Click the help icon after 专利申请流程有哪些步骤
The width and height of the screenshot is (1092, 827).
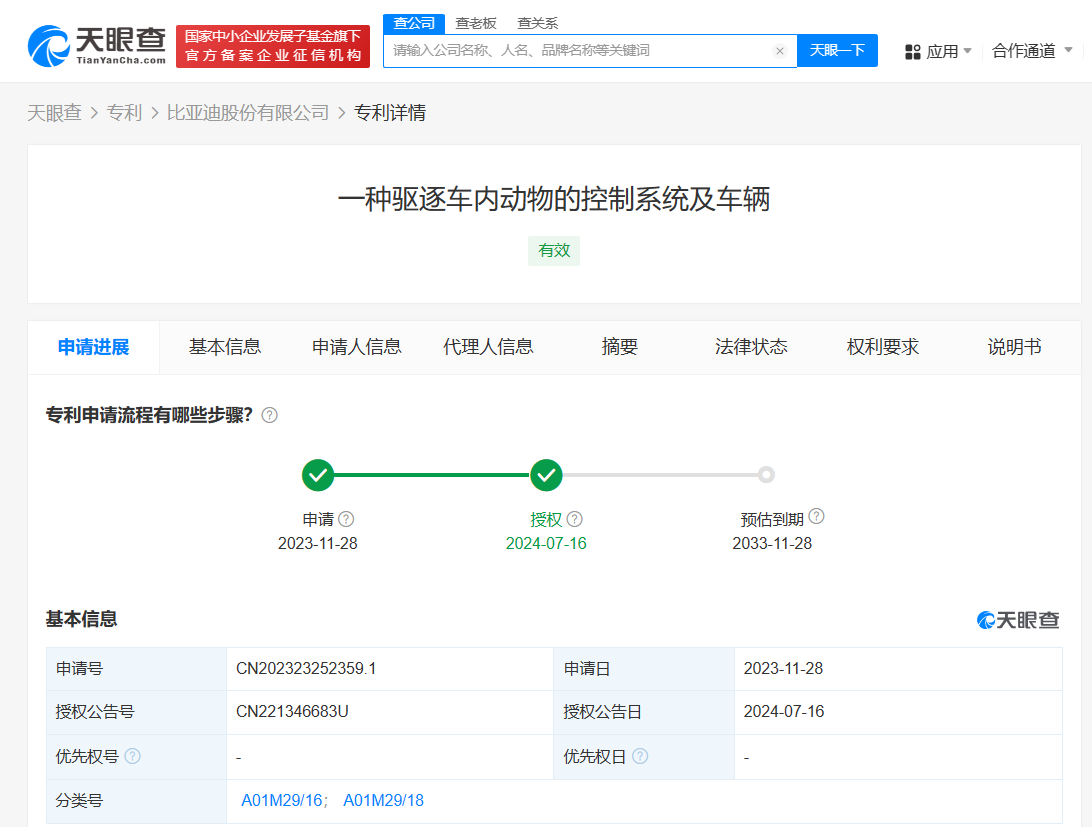pos(269,415)
